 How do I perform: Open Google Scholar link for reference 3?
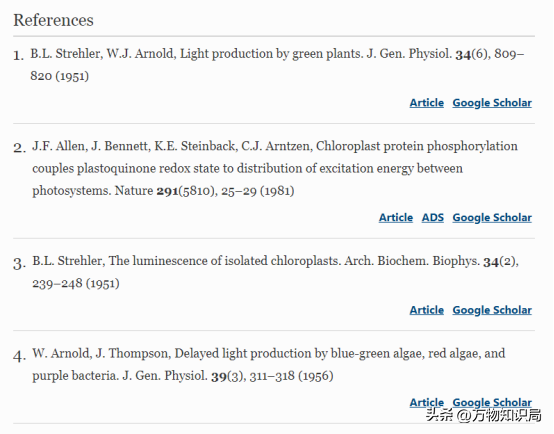coord(492,310)
